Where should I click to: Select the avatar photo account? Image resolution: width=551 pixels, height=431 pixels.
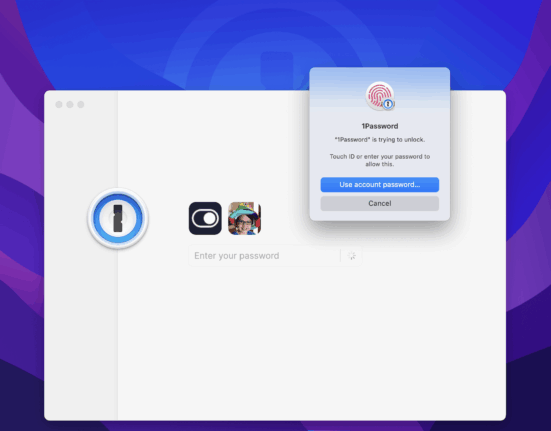[245, 218]
